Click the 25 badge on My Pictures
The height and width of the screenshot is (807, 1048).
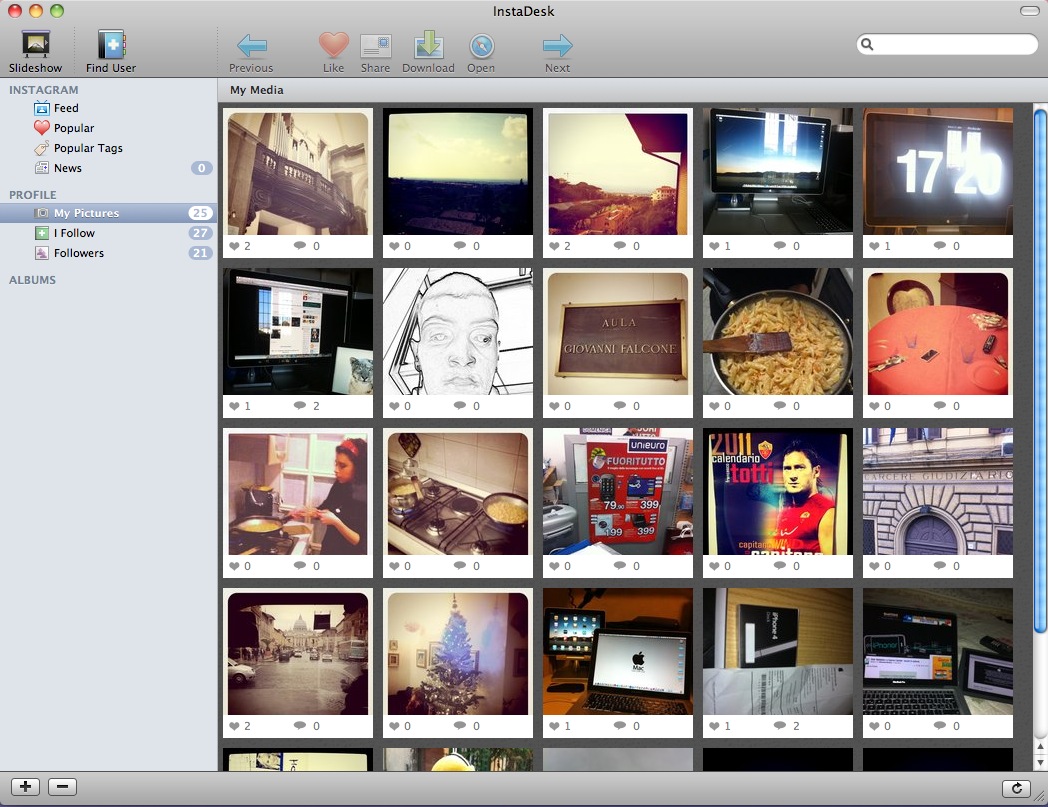tap(200, 213)
